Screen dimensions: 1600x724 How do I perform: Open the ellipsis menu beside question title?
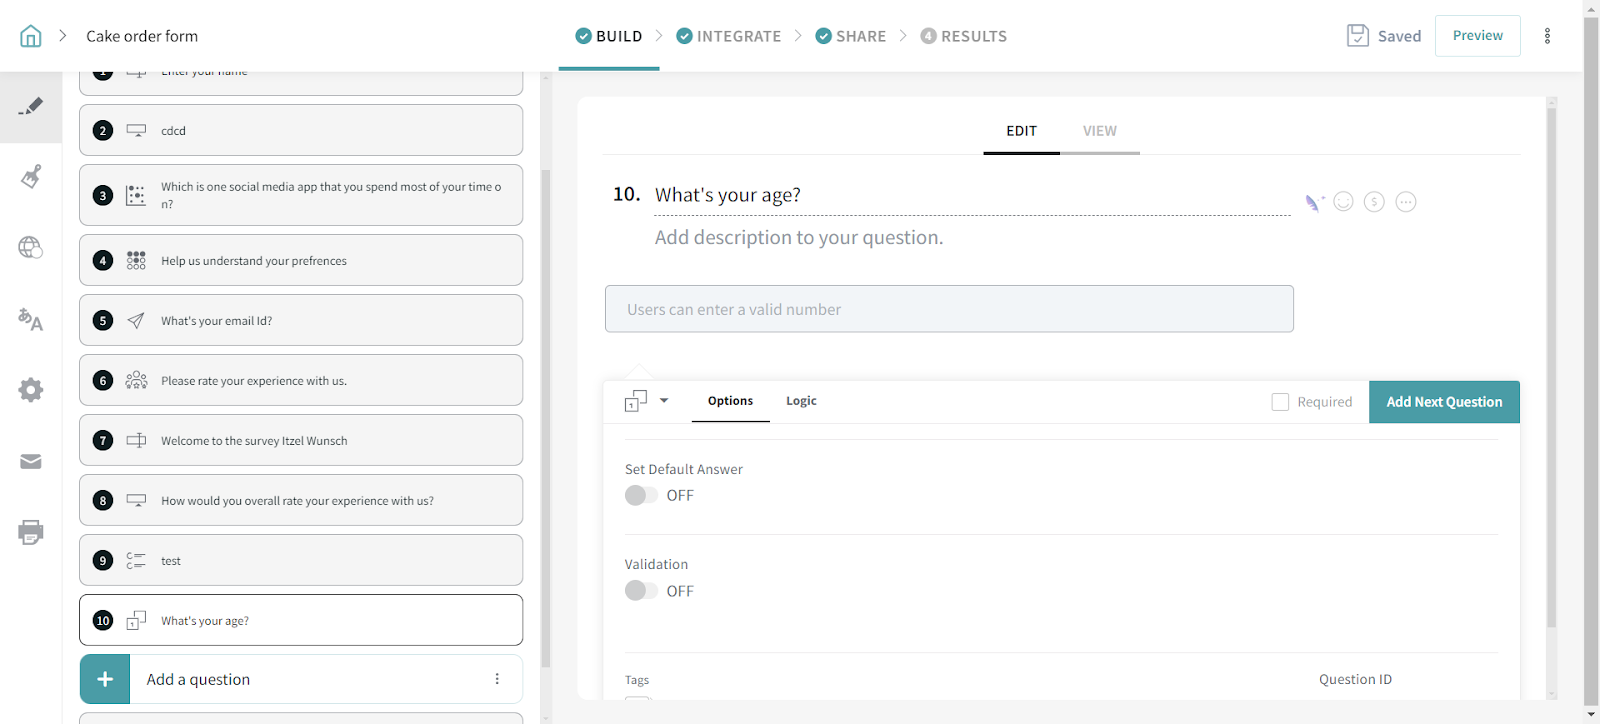click(1405, 202)
